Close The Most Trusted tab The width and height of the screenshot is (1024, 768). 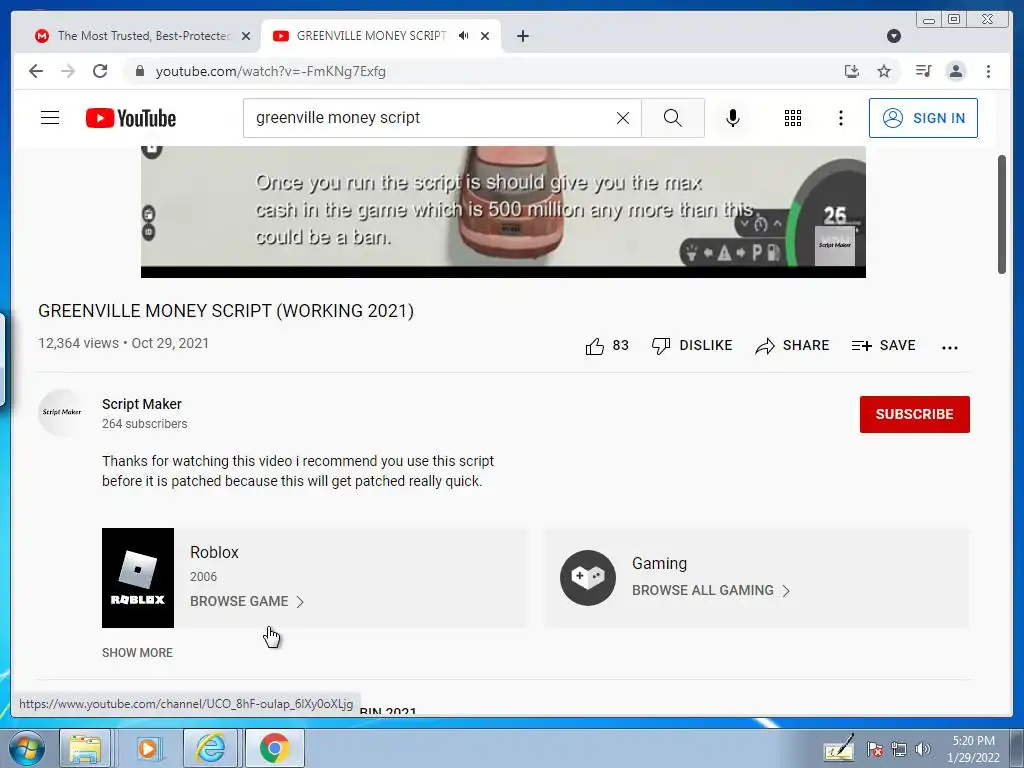[x=246, y=36]
